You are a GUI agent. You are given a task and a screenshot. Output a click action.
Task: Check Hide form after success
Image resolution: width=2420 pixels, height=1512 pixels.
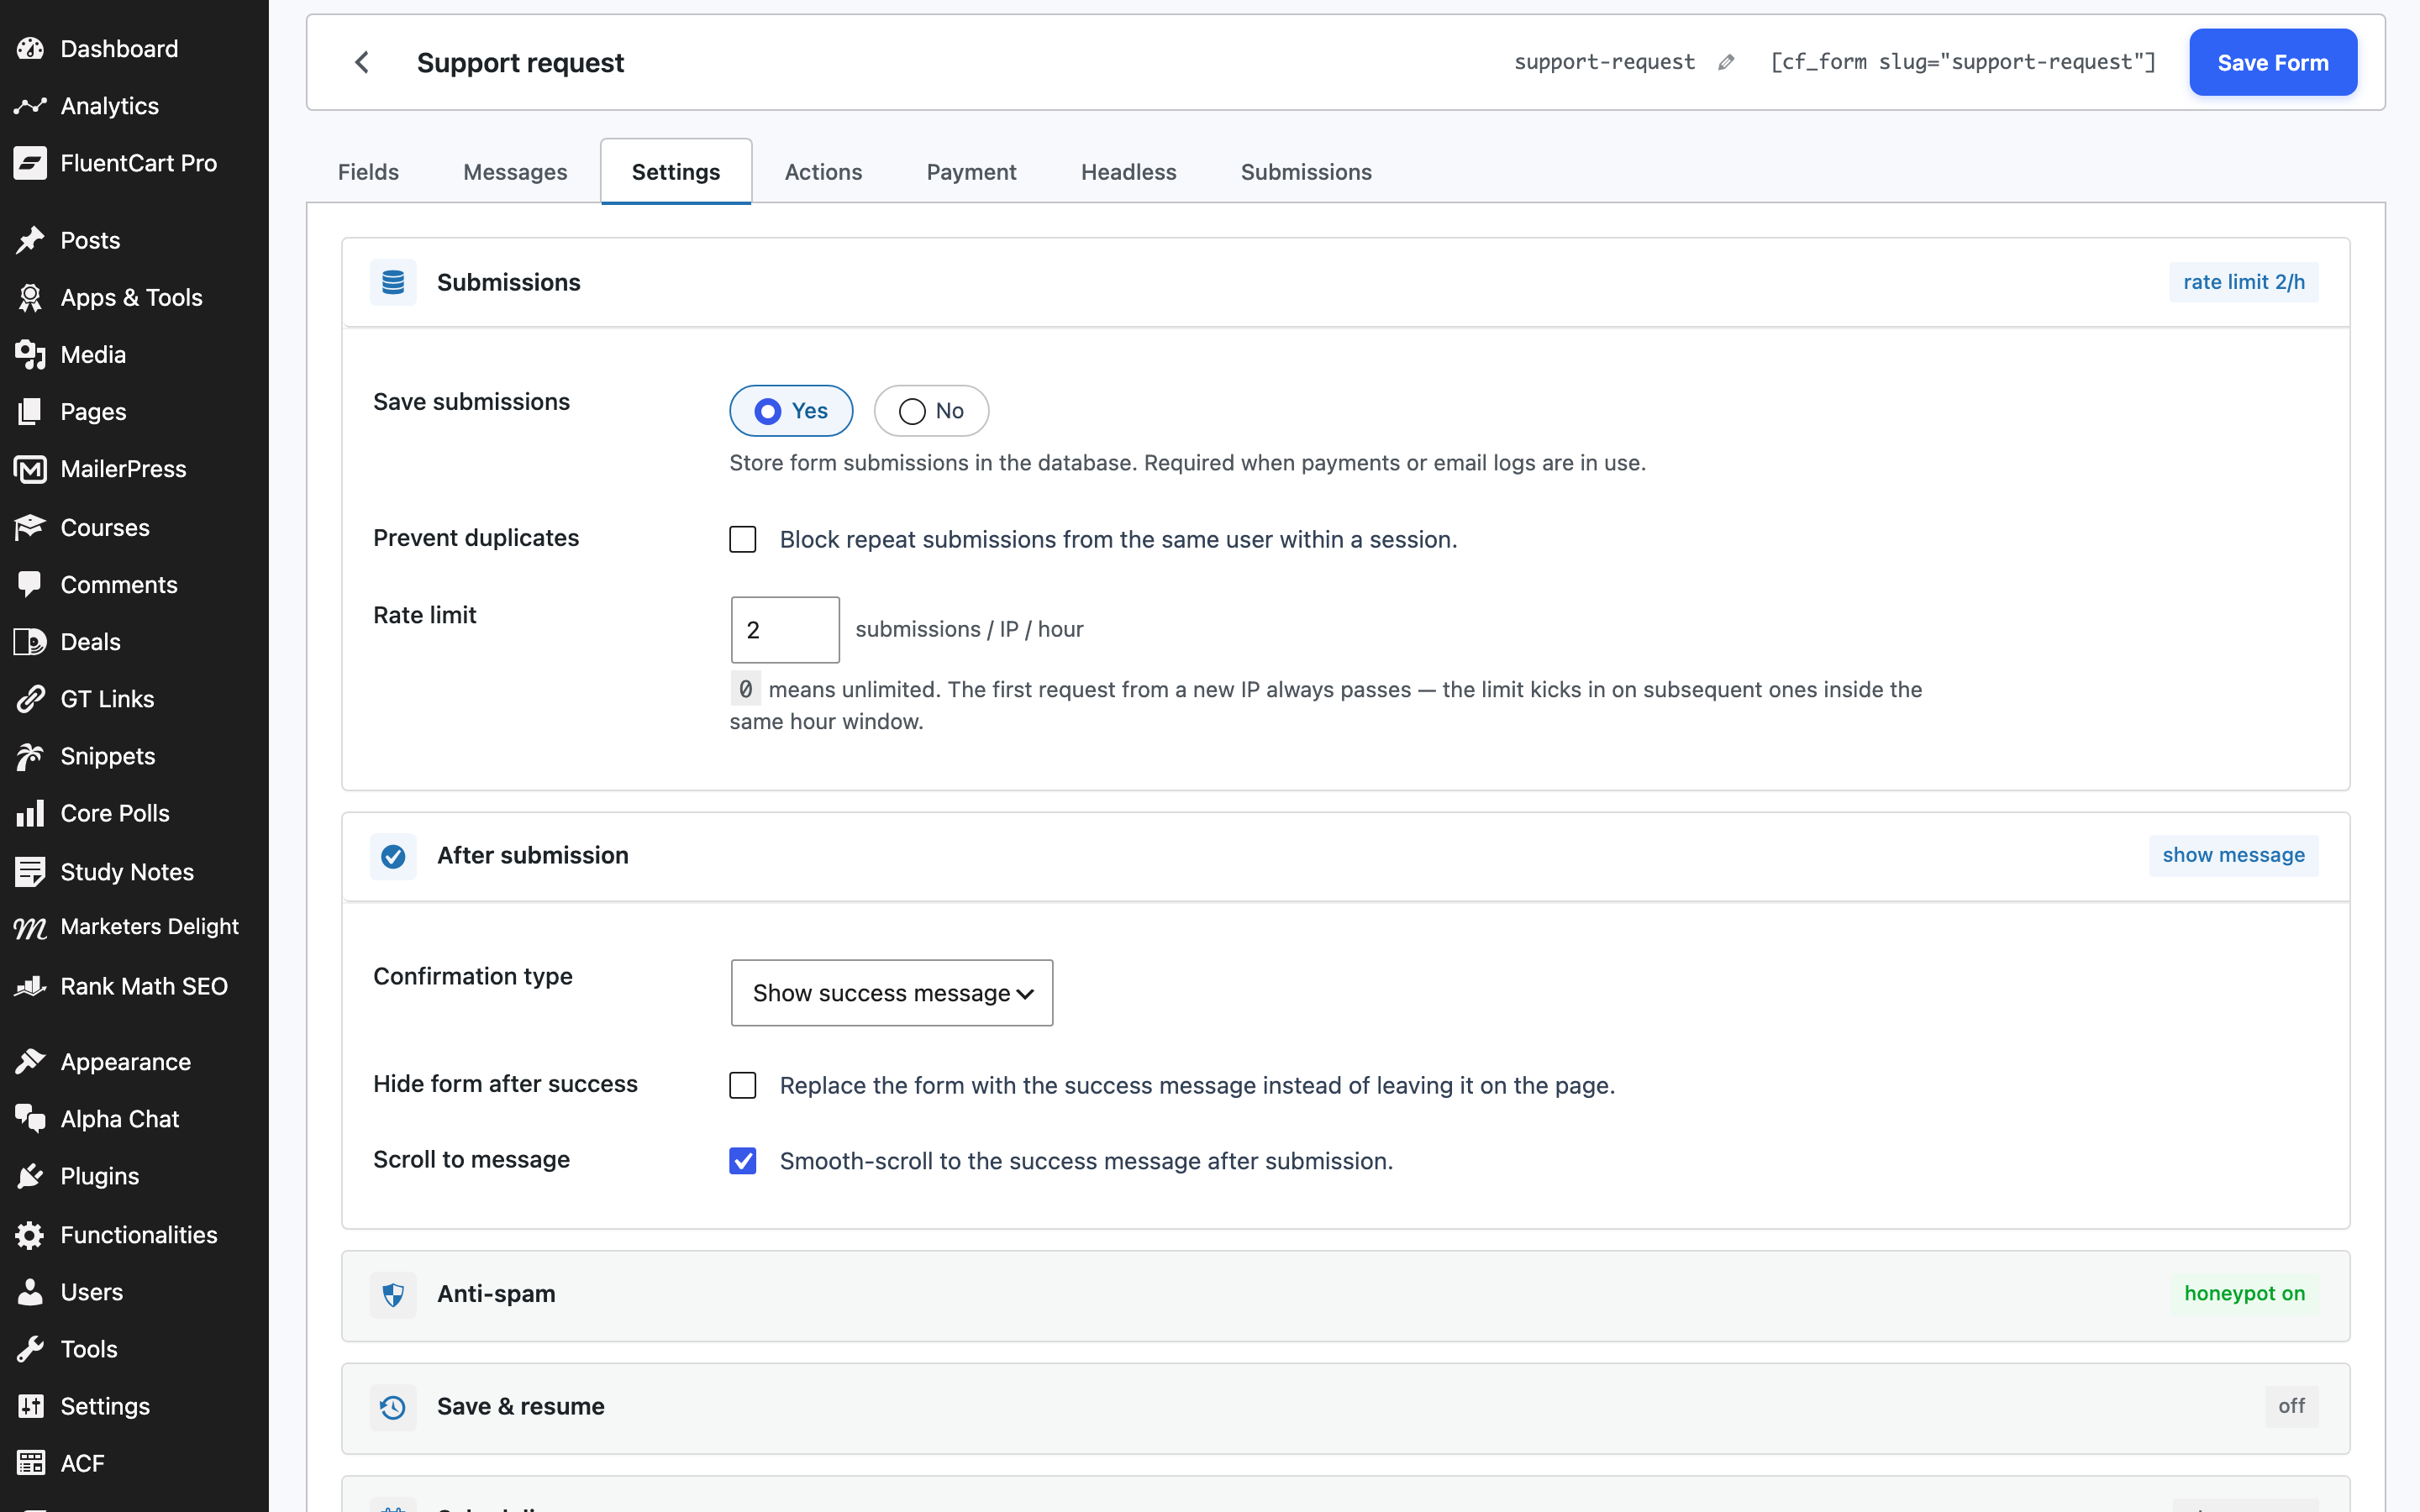pyautogui.click(x=743, y=1086)
